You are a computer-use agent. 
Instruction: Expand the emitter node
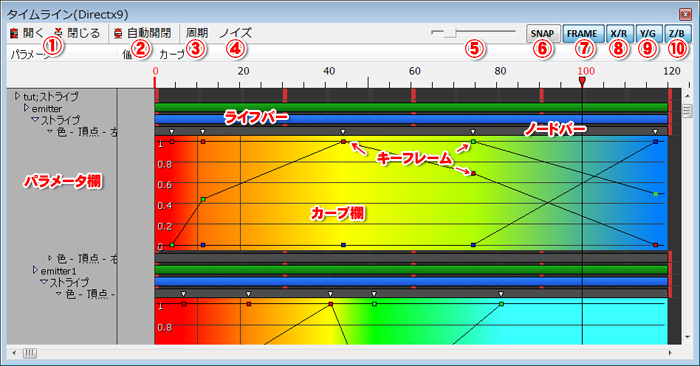[26, 108]
